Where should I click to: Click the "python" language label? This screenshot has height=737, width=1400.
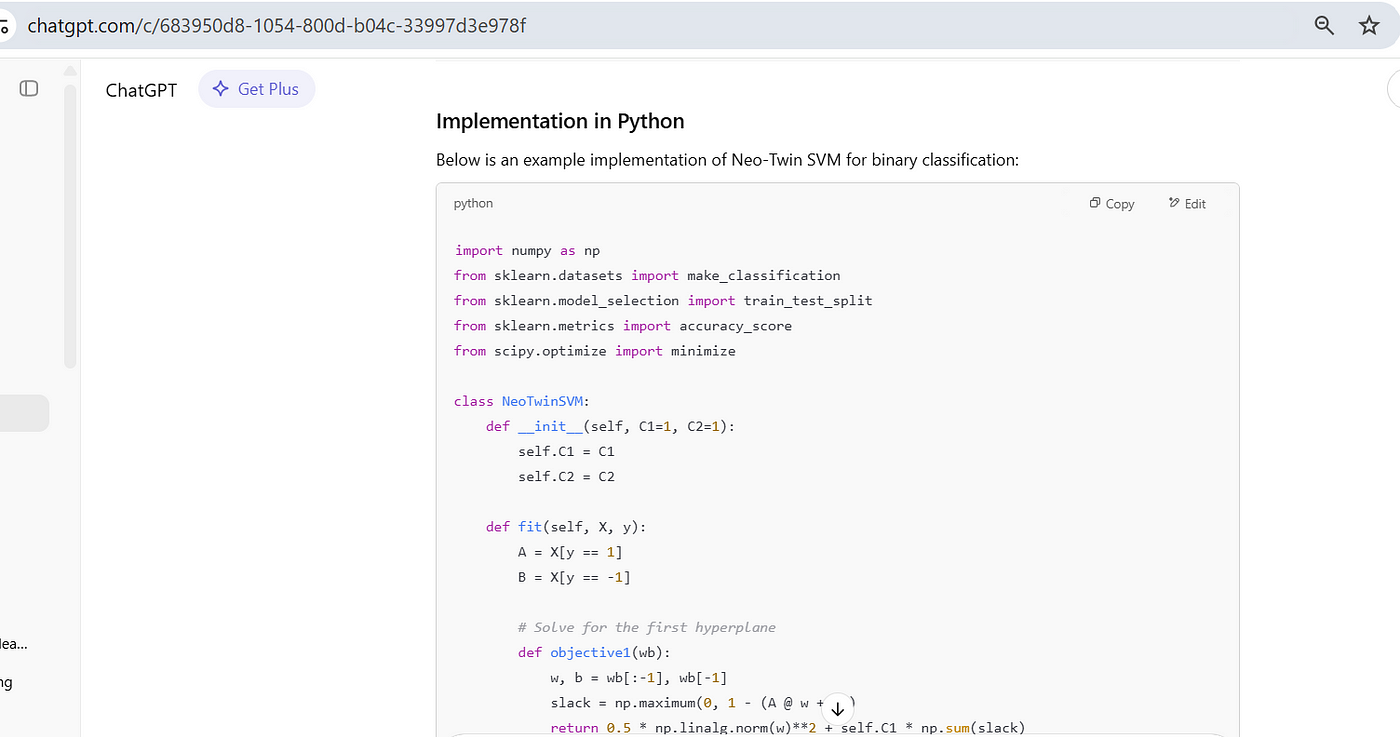[473, 203]
